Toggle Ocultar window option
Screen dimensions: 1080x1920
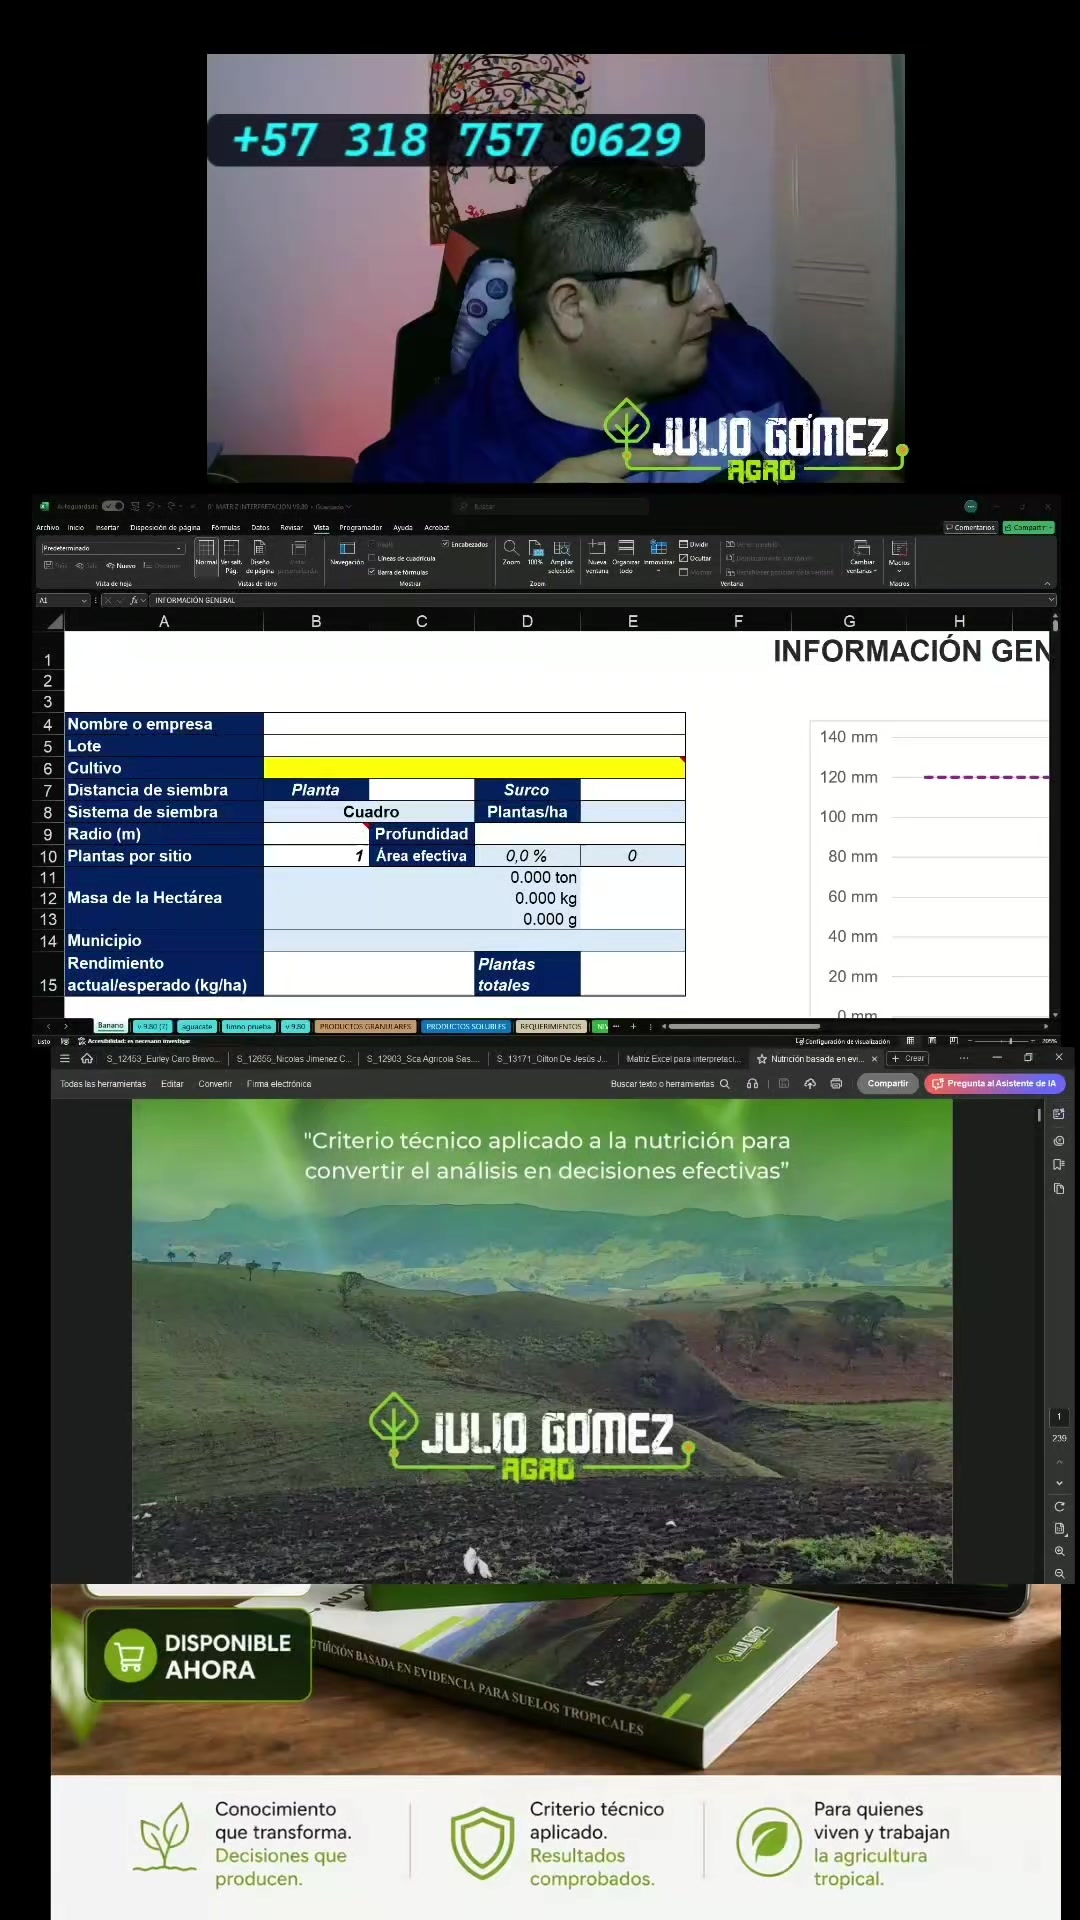coord(695,558)
